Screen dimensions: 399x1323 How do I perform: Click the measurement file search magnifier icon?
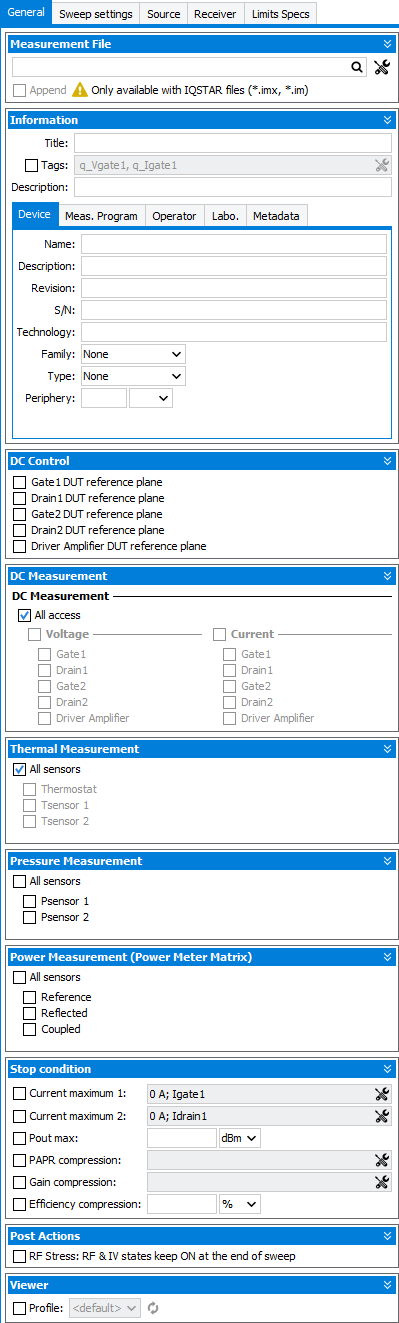[x=357, y=67]
